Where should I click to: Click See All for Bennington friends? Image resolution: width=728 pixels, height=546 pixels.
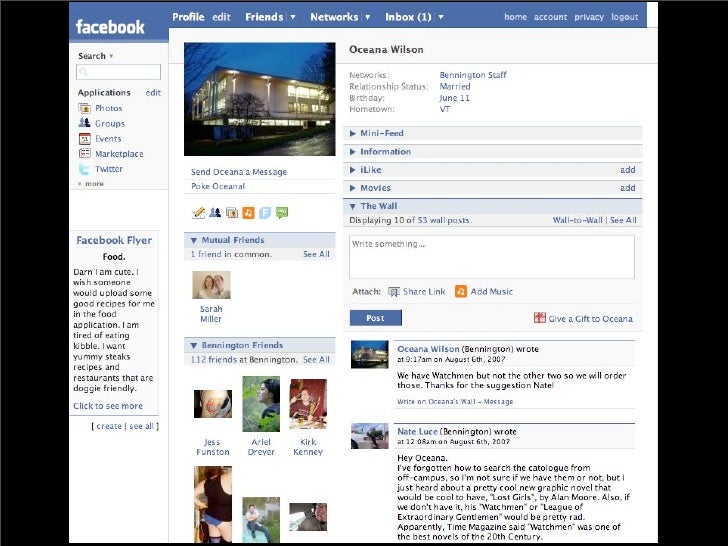click(316, 360)
